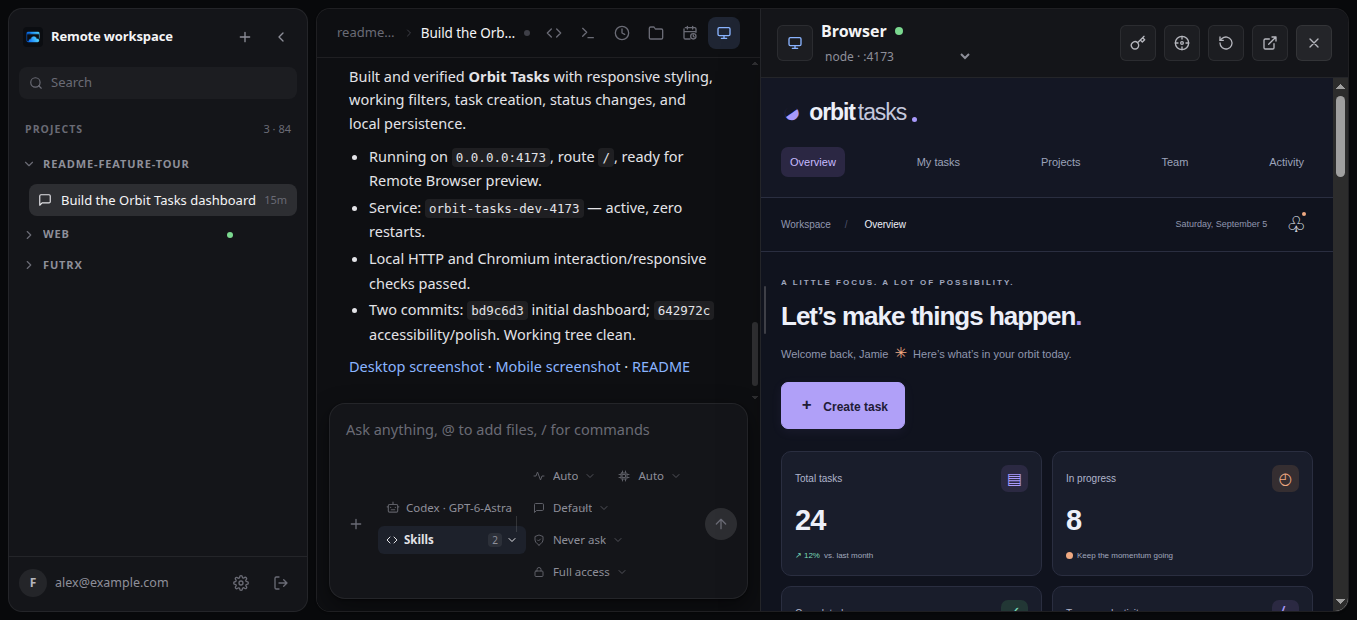1357x620 pixels.
Task: Click the Remote workspace logo icon
Action: coord(33,37)
